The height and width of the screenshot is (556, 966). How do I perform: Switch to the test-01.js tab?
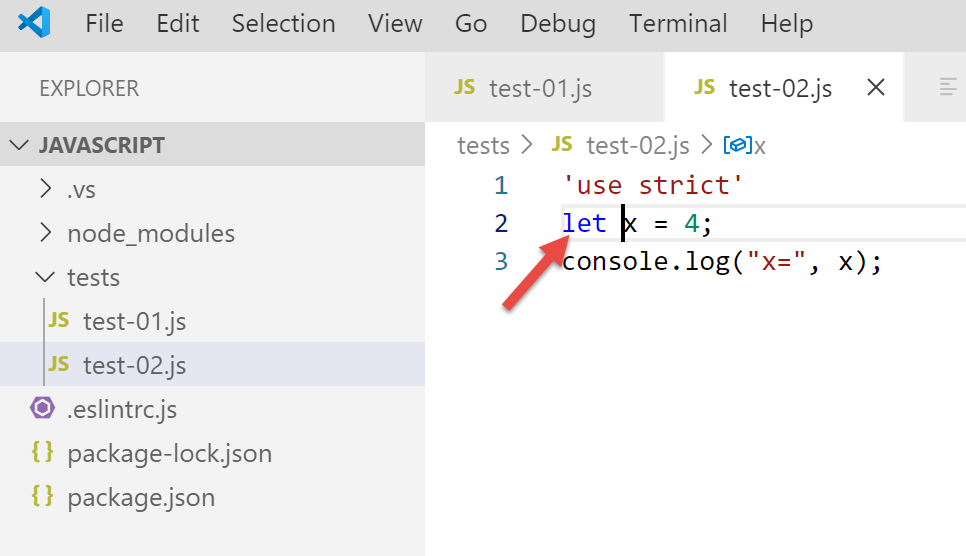click(540, 88)
